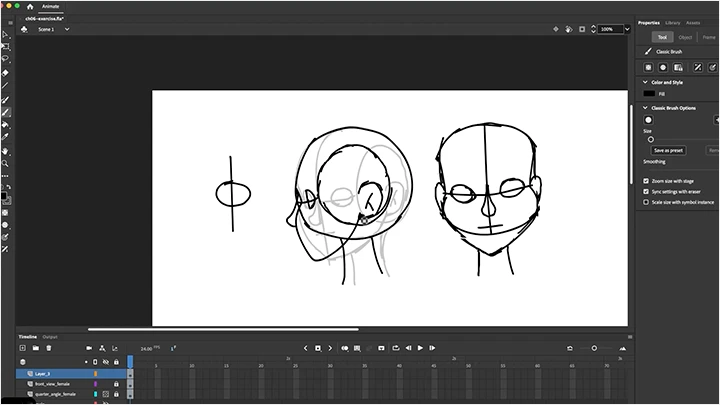Toggle lock on quarter_angle_female layer
The image size is (720, 405).
[116, 394]
